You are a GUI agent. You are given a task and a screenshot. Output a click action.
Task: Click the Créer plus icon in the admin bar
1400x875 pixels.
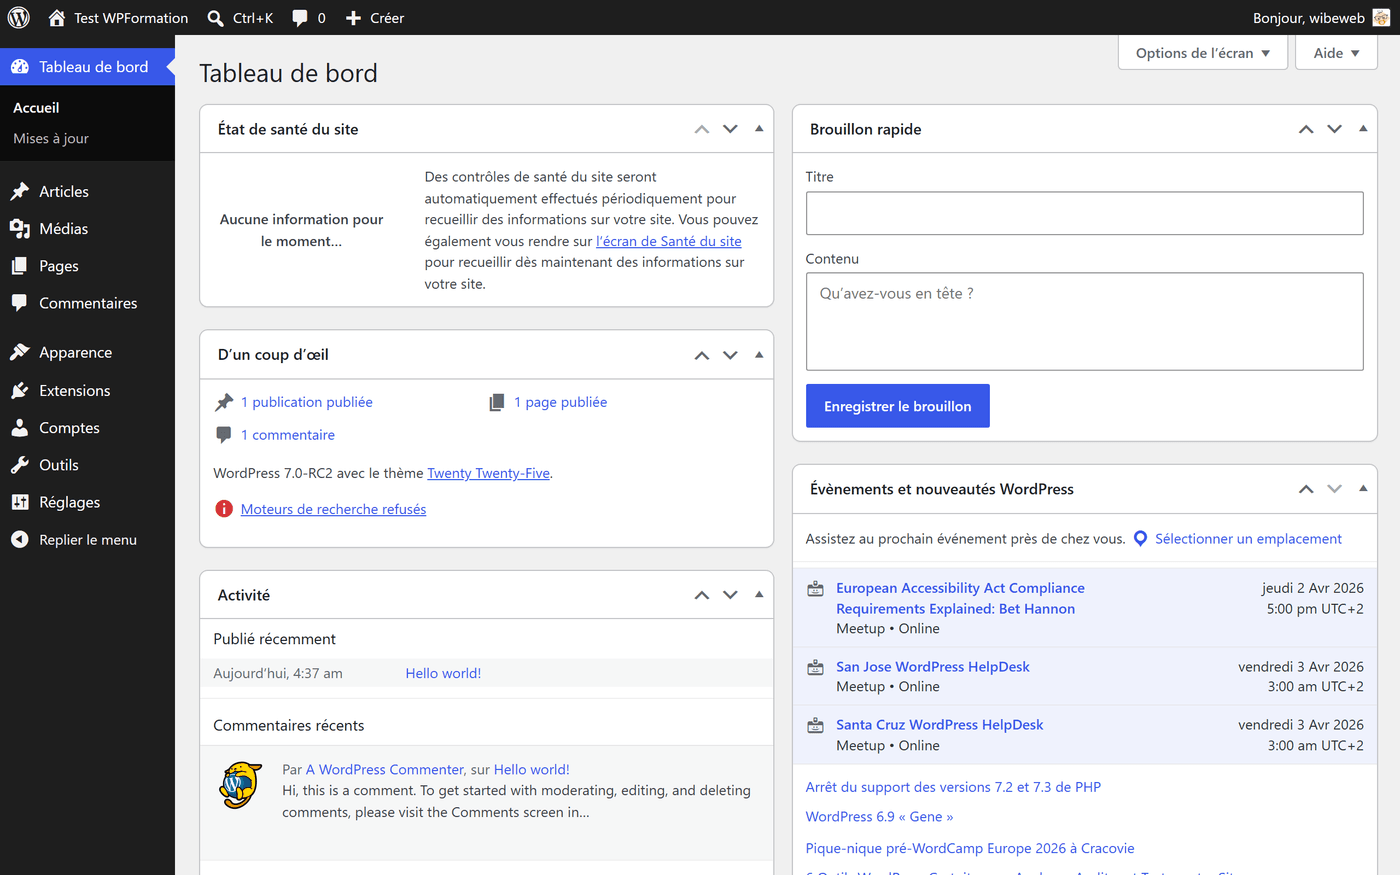(x=353, y=17)
